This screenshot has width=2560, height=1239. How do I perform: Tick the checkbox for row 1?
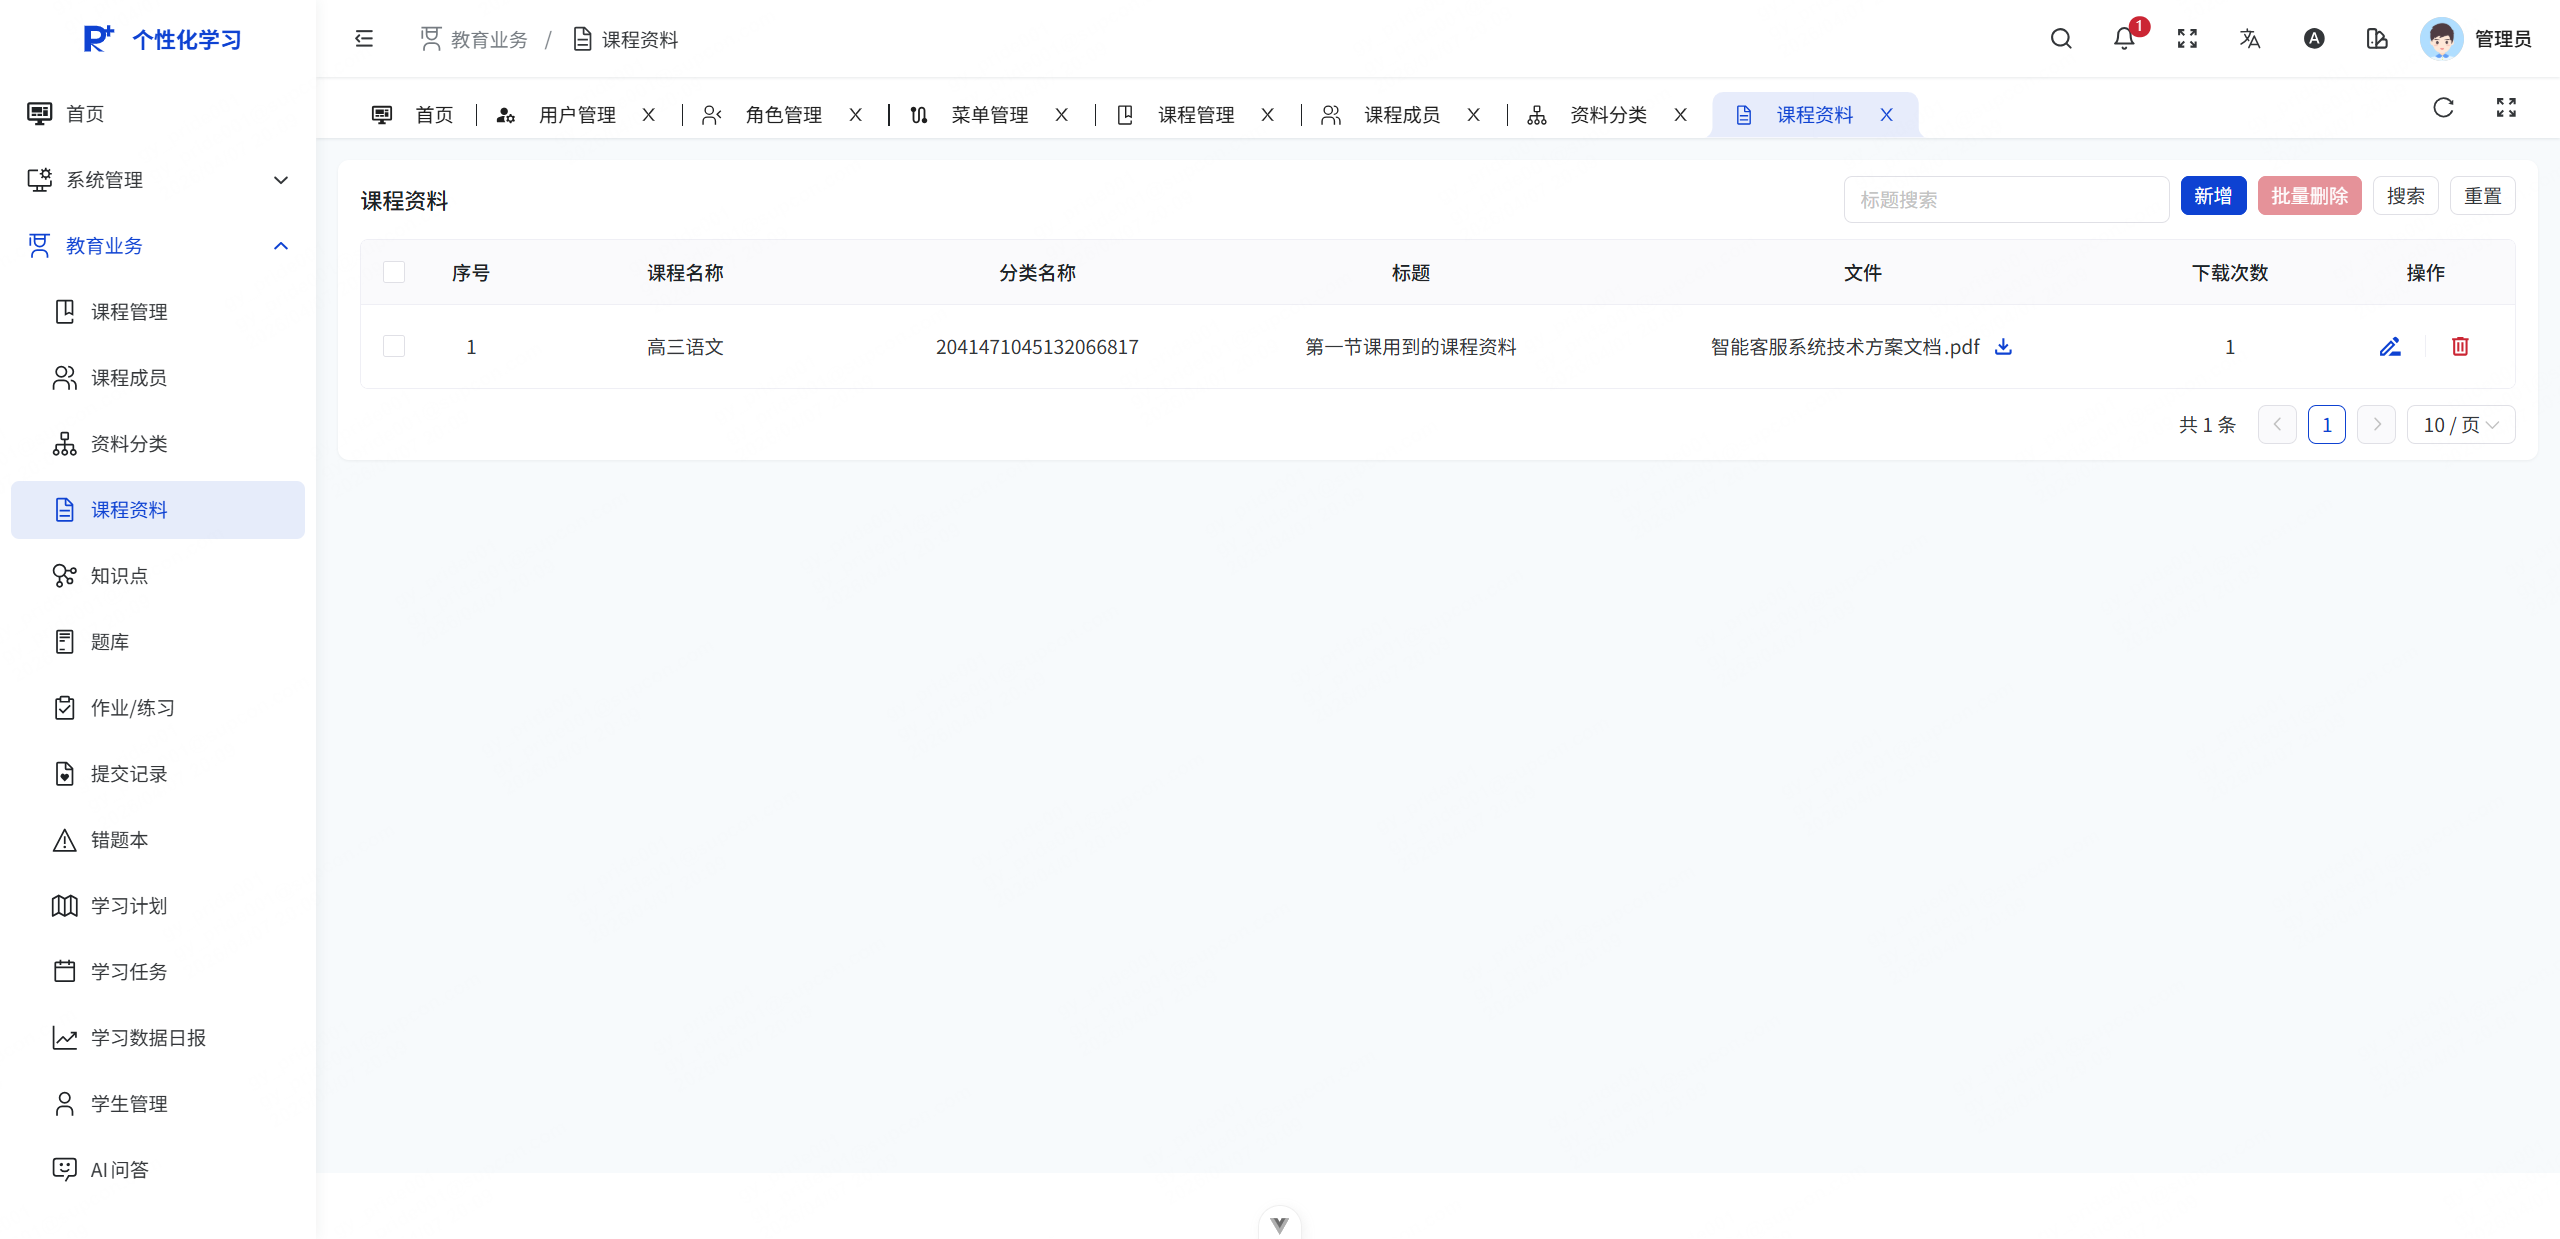(394, 347)
